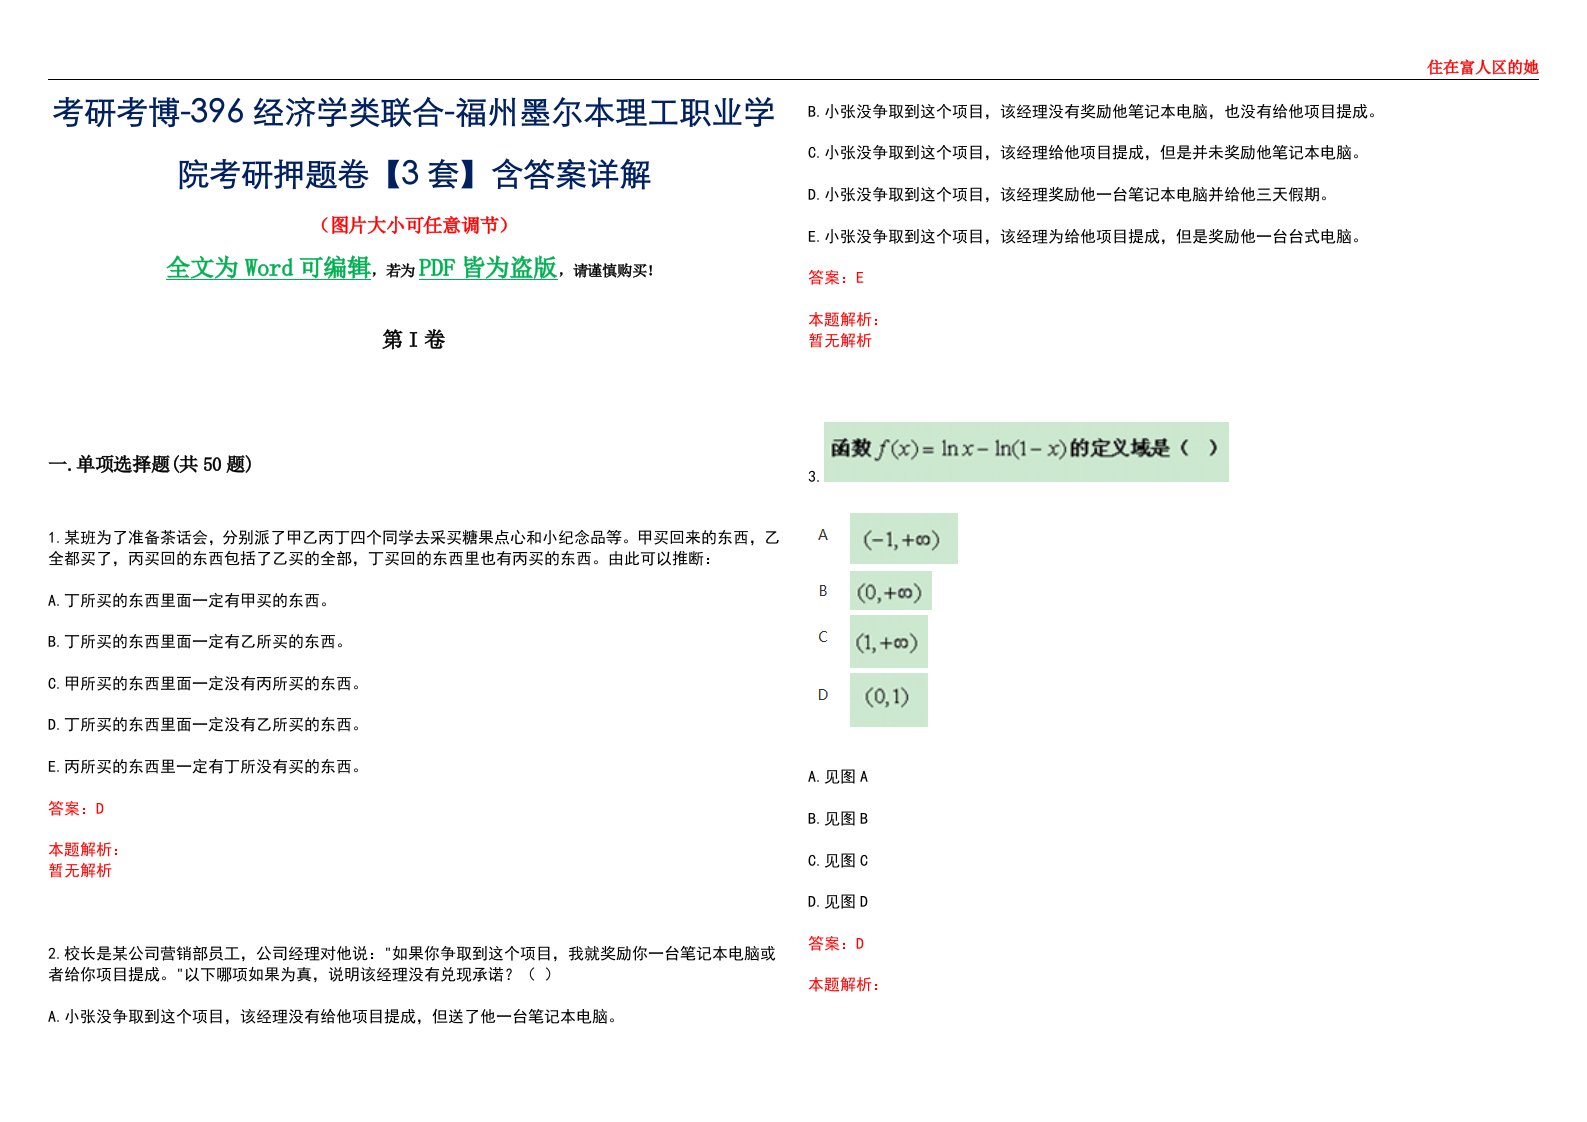Viewport: 1587px width, 1122px height.
Task: Click the red note '(图片大小可任意调节)'
Action: point(414,226)
